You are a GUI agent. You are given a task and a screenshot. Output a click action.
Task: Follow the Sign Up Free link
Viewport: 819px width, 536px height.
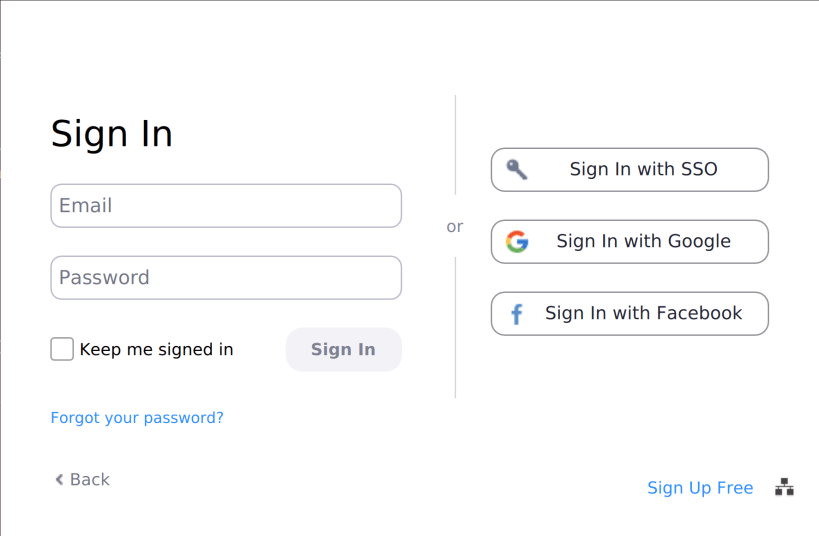pyautogui.click(x=700, y=488)
